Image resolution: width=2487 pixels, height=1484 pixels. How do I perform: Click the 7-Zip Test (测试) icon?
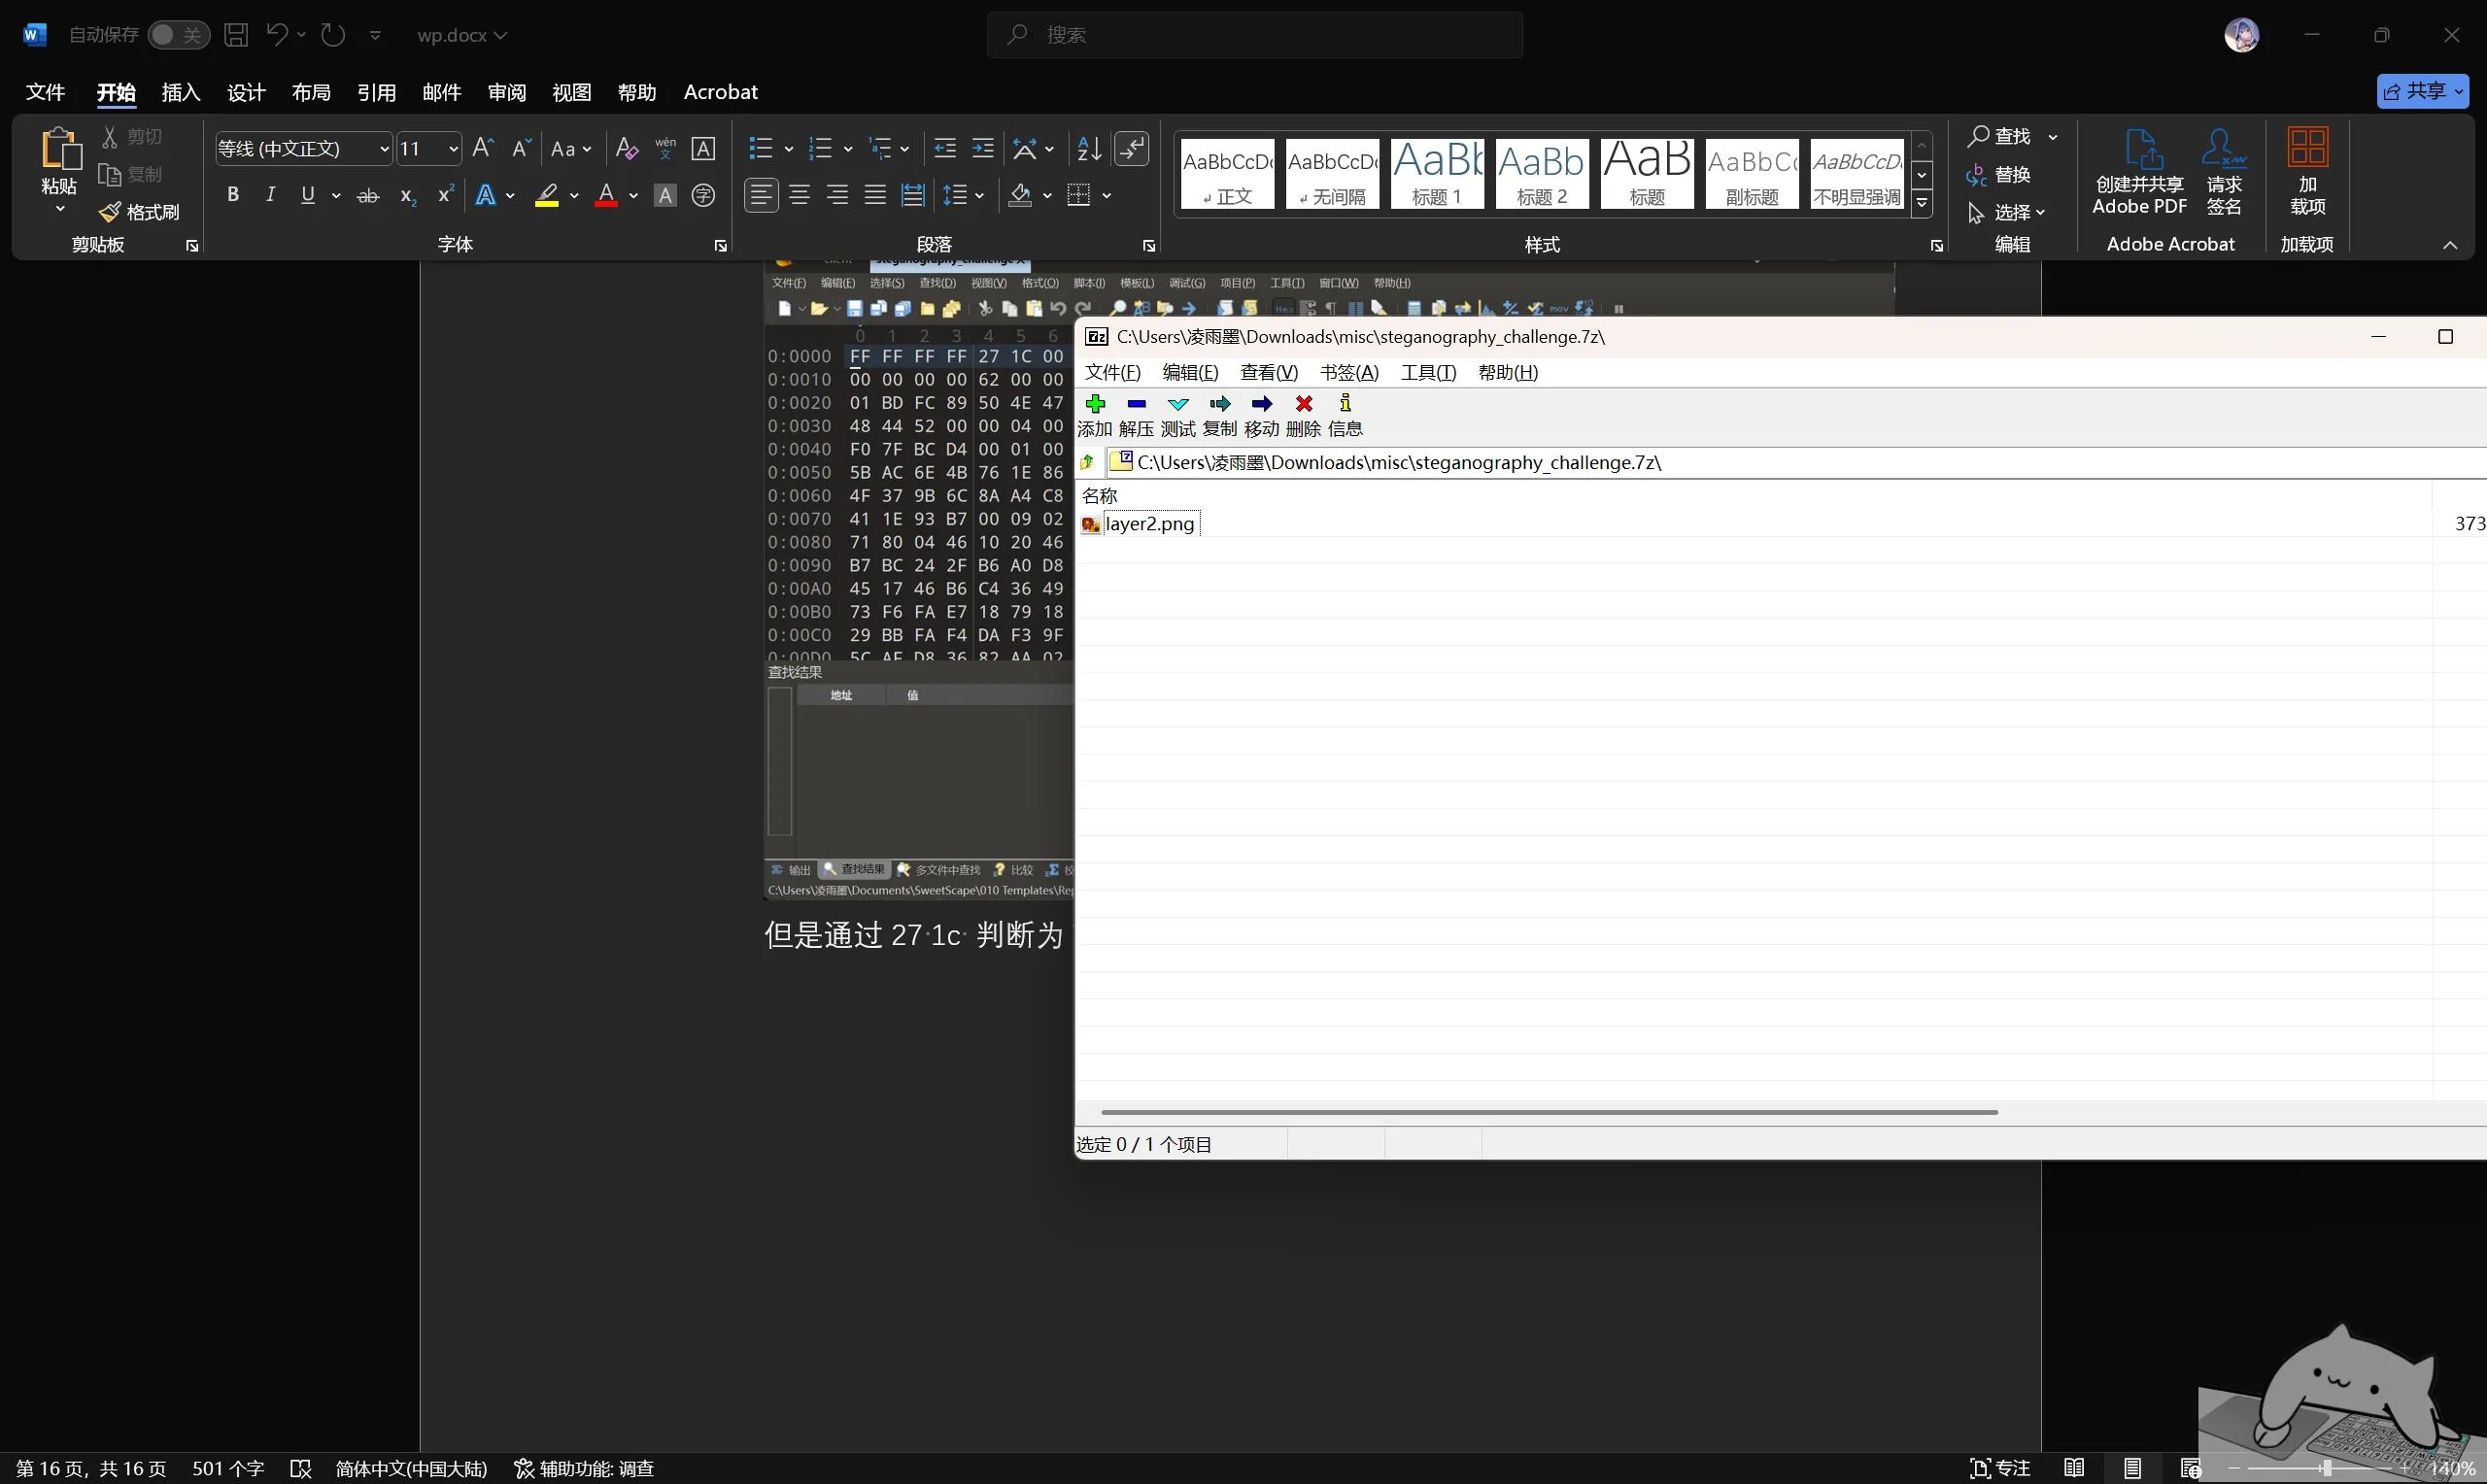pos(1178,404)
